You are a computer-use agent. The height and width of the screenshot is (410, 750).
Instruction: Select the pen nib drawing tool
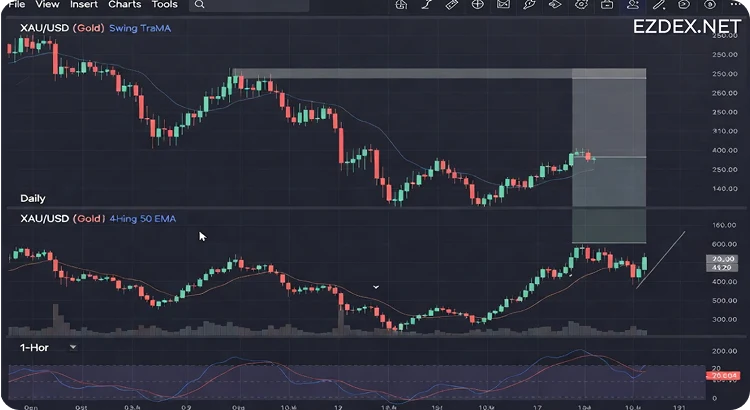(529, 4)
